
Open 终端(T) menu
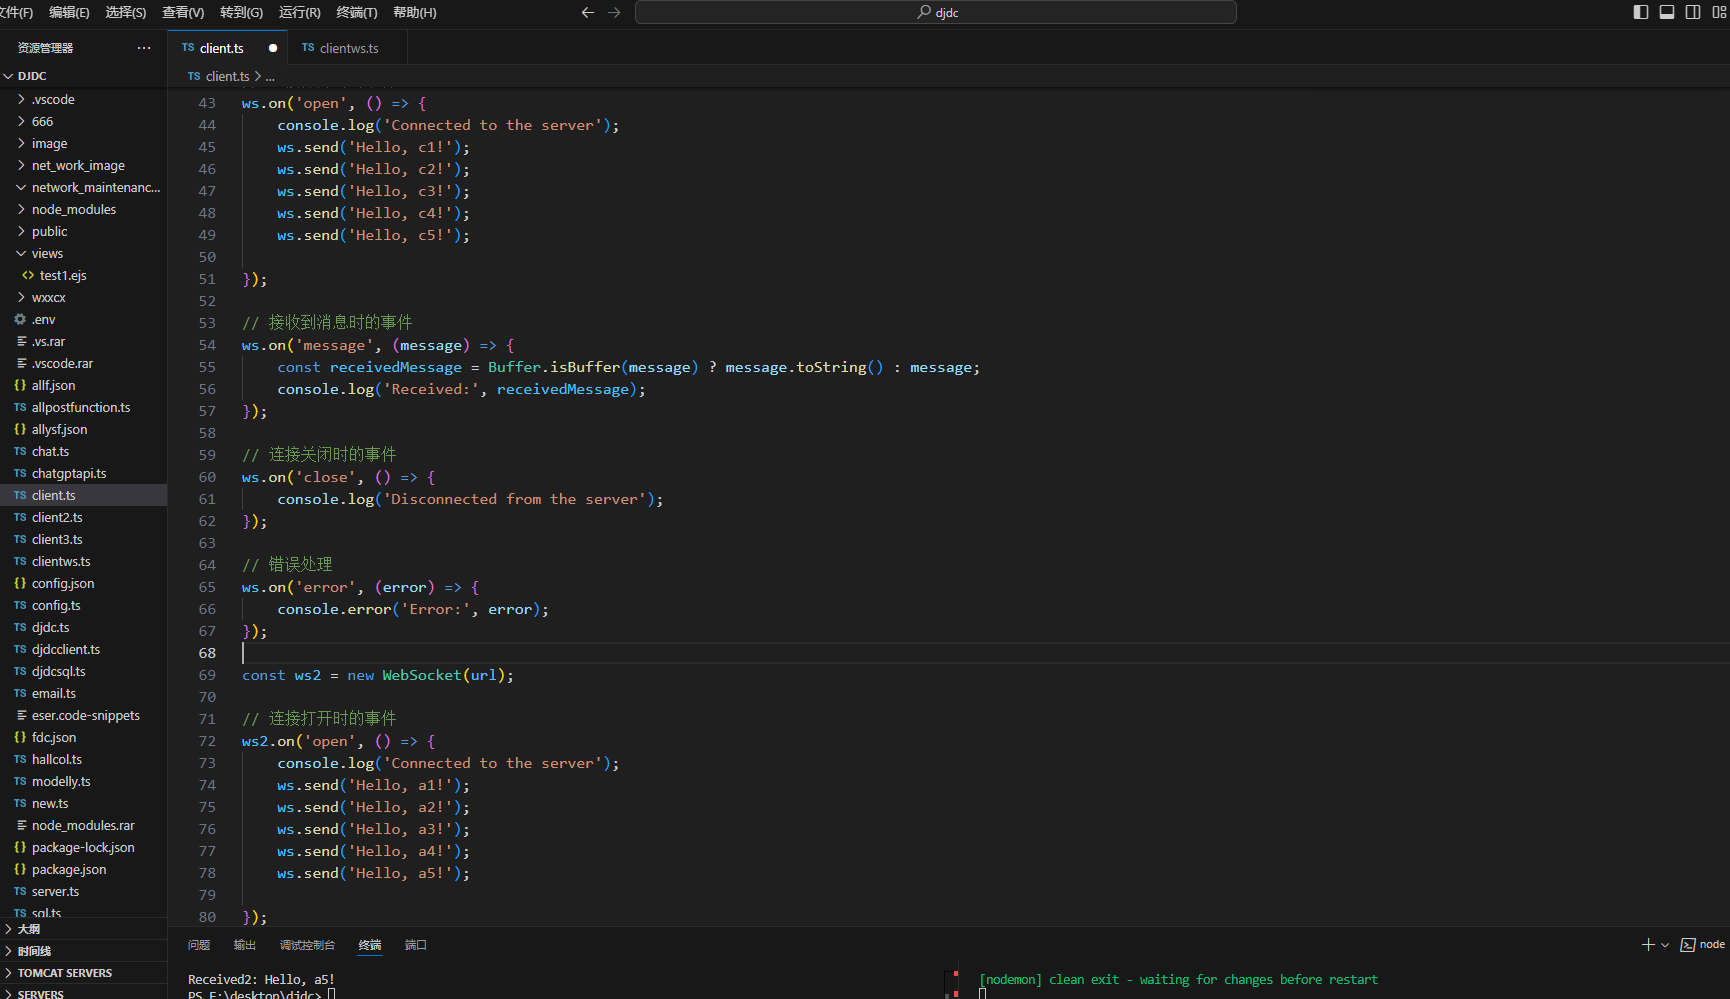point(357,12)
